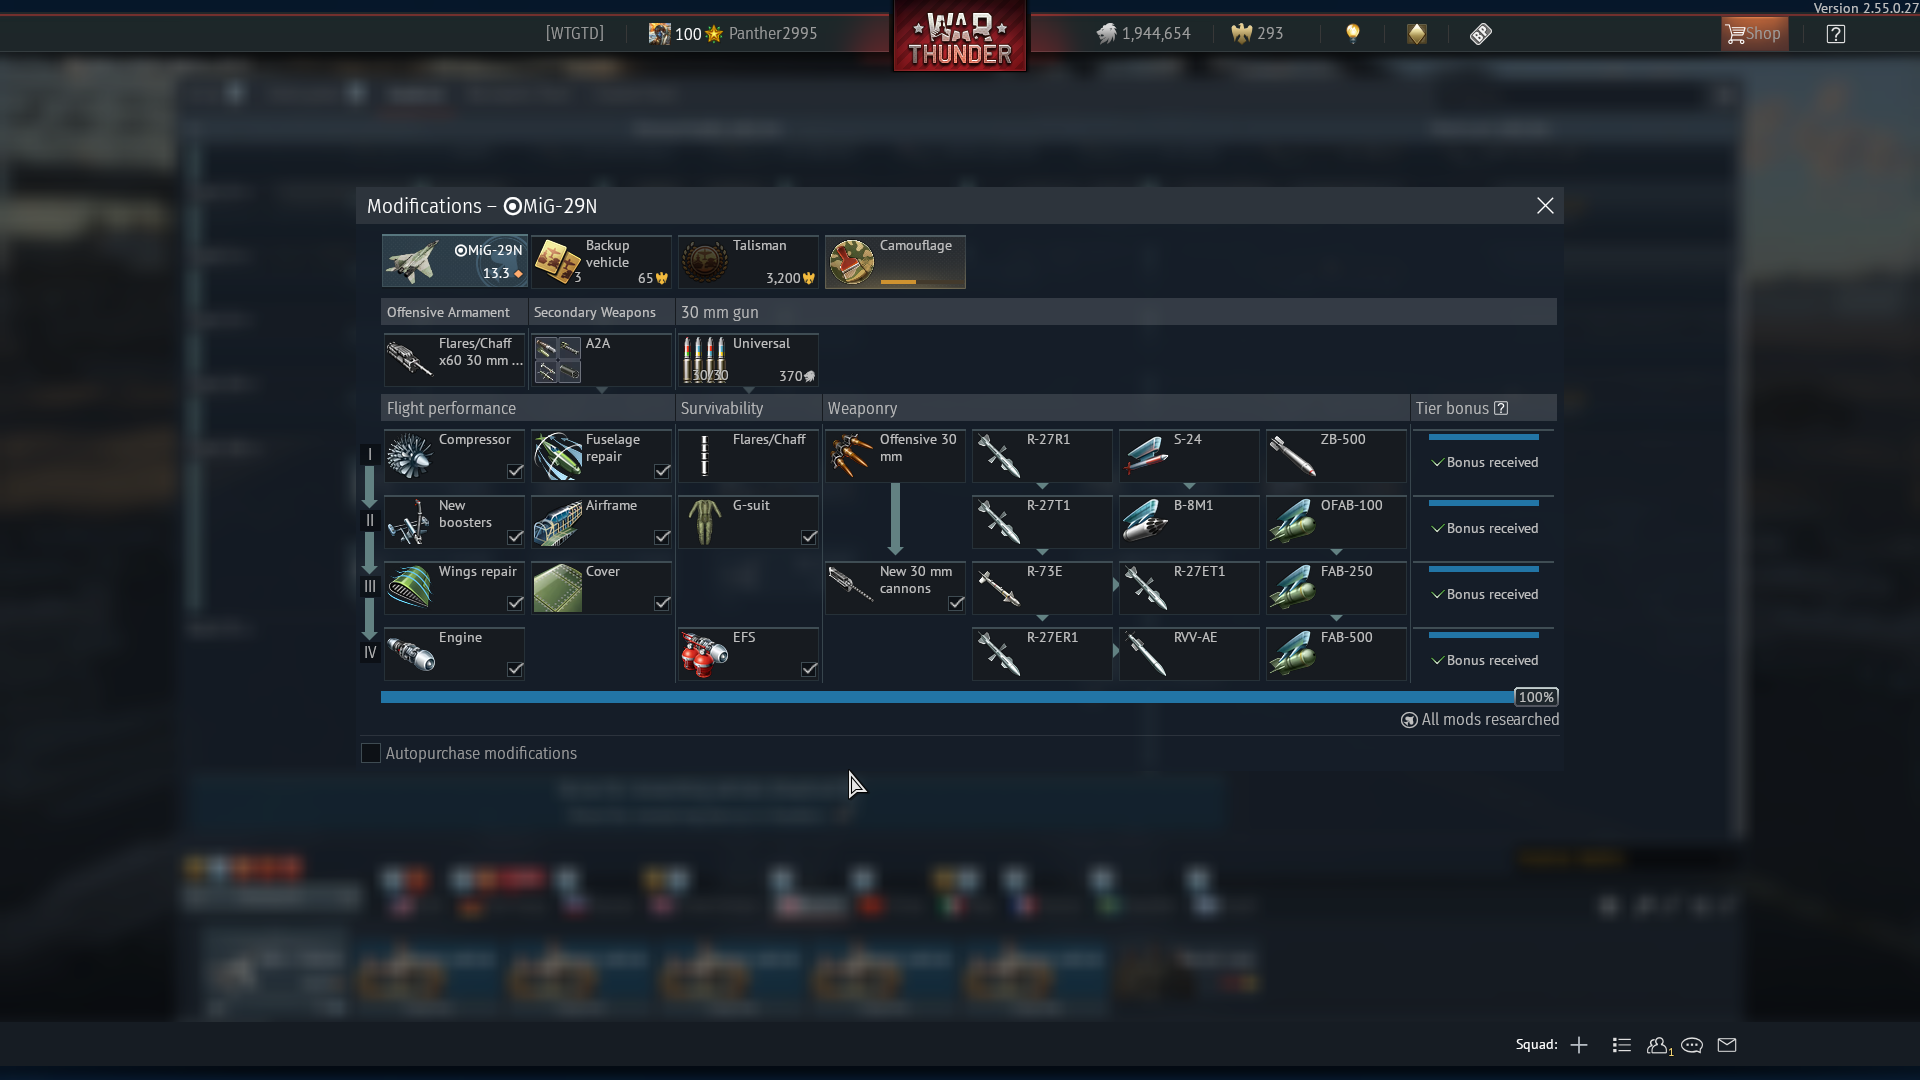
Task: Select the RVV-AE missile modification
Action: click(x=1189, y=654)
